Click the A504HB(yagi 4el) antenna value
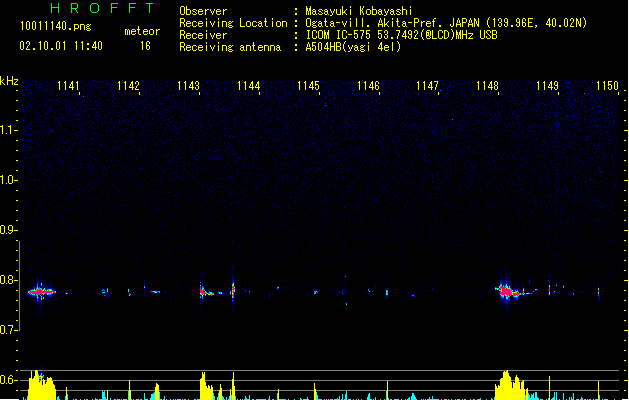This screenshot has height=400, width=629. point(353,47)
